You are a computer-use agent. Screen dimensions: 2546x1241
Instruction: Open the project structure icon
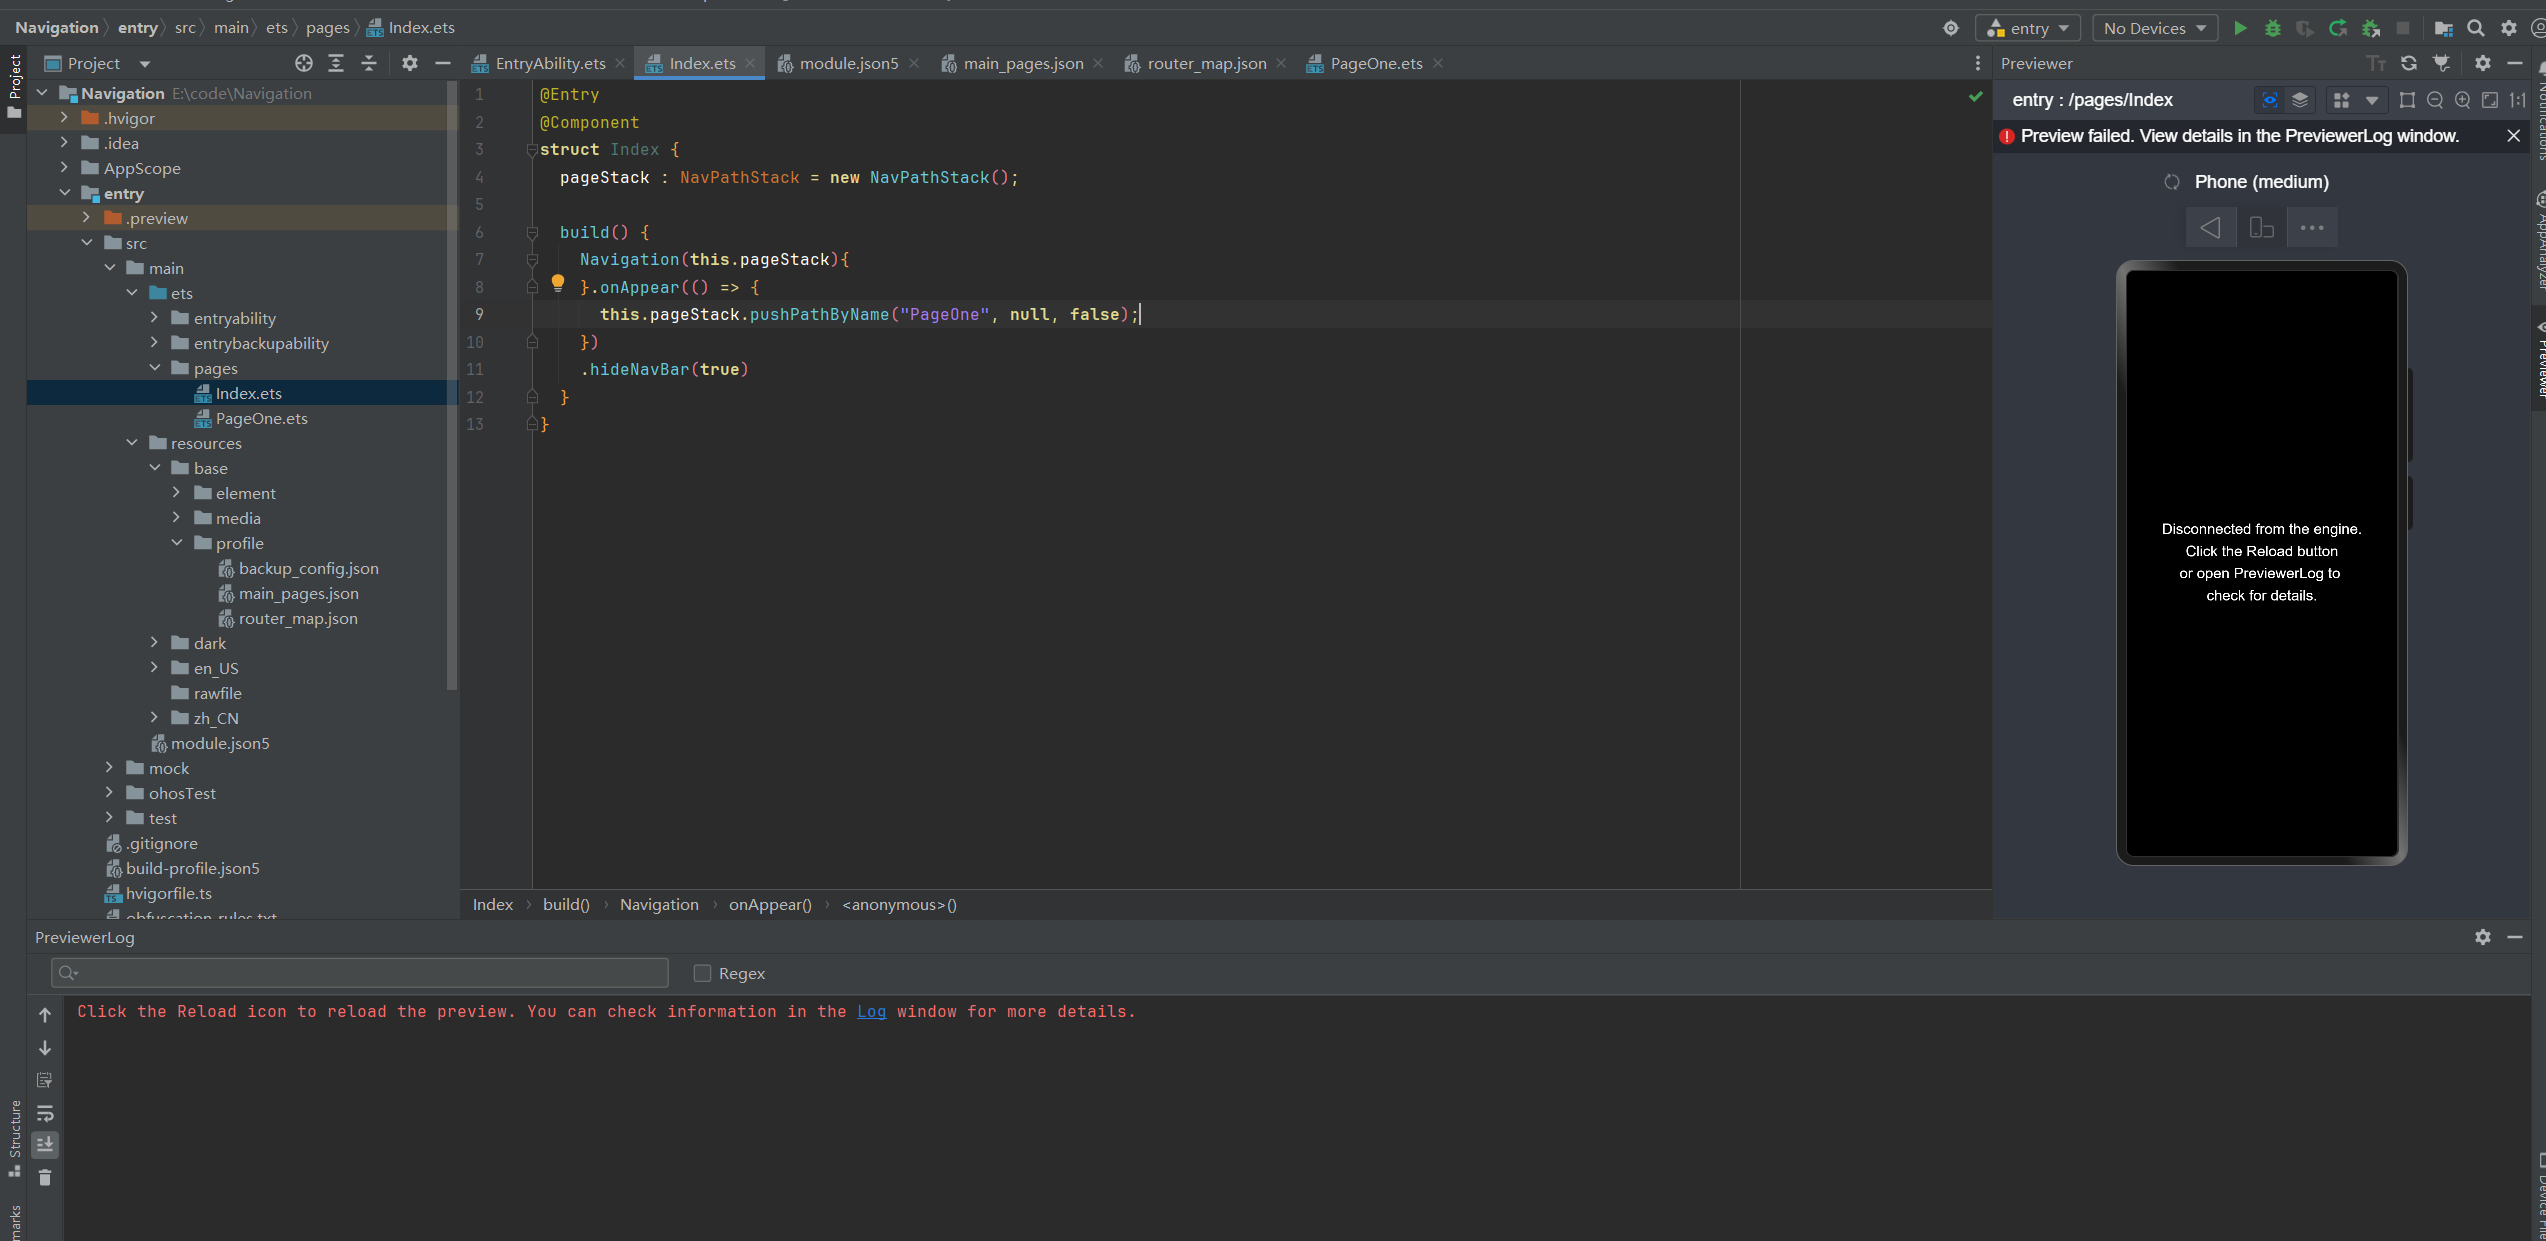(x=2443, y=28)
